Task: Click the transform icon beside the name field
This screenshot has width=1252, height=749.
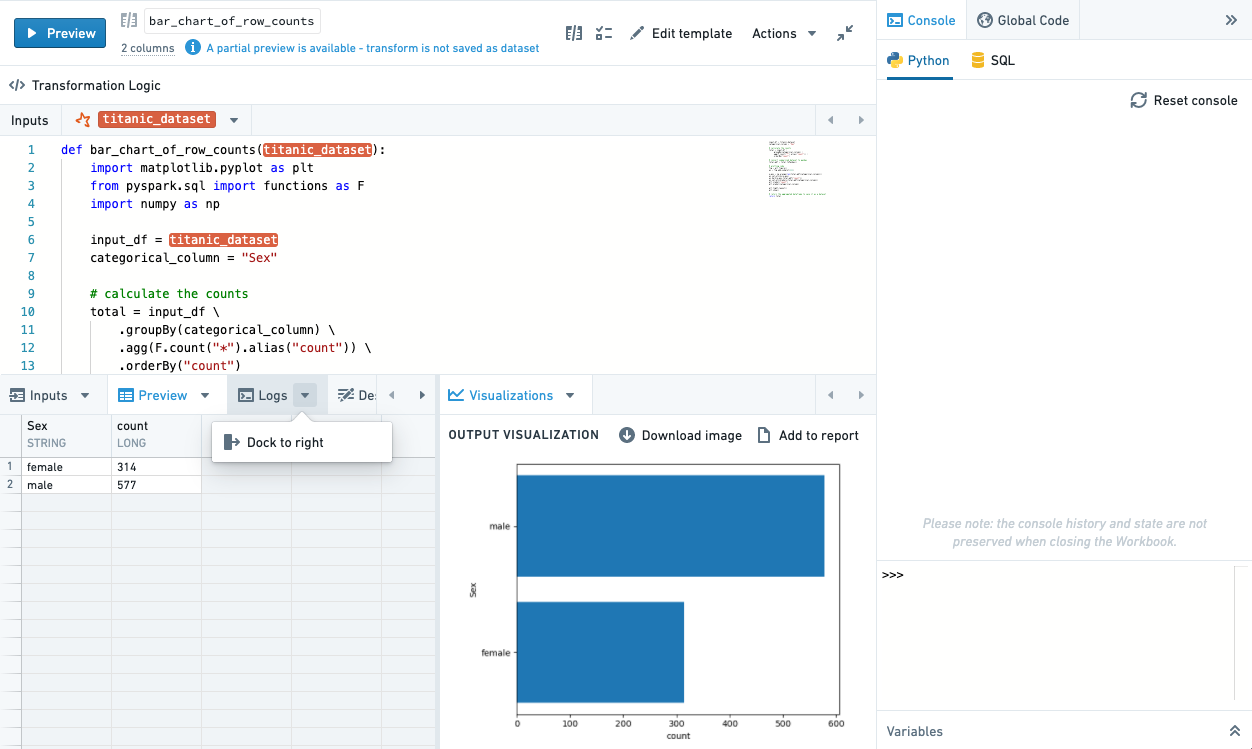Action: point(129,21)
